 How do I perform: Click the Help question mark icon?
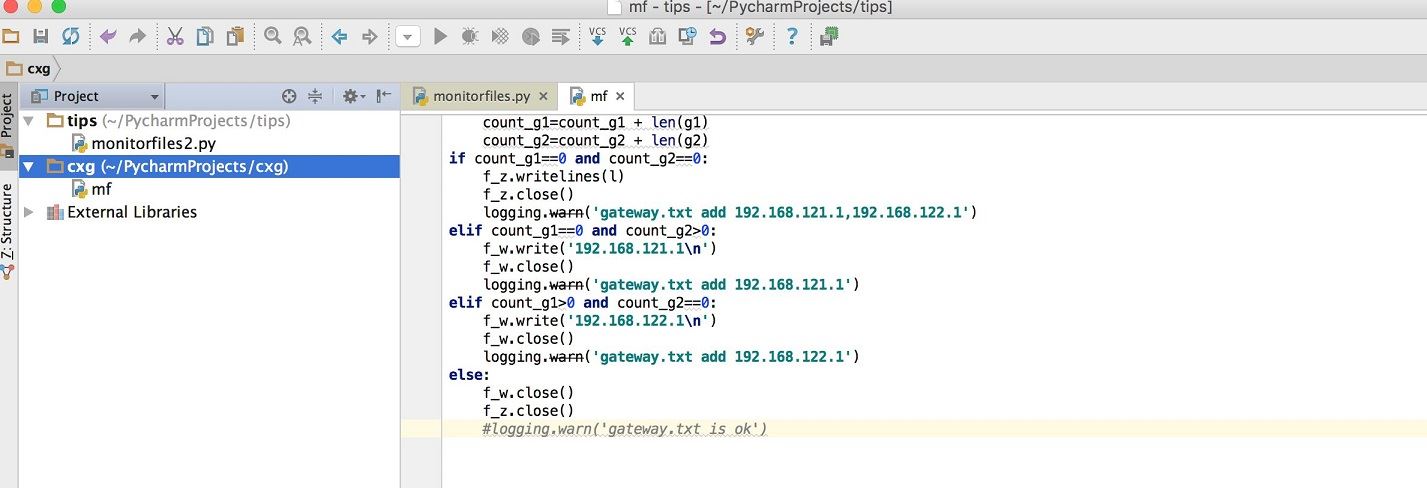click(791, 36)
